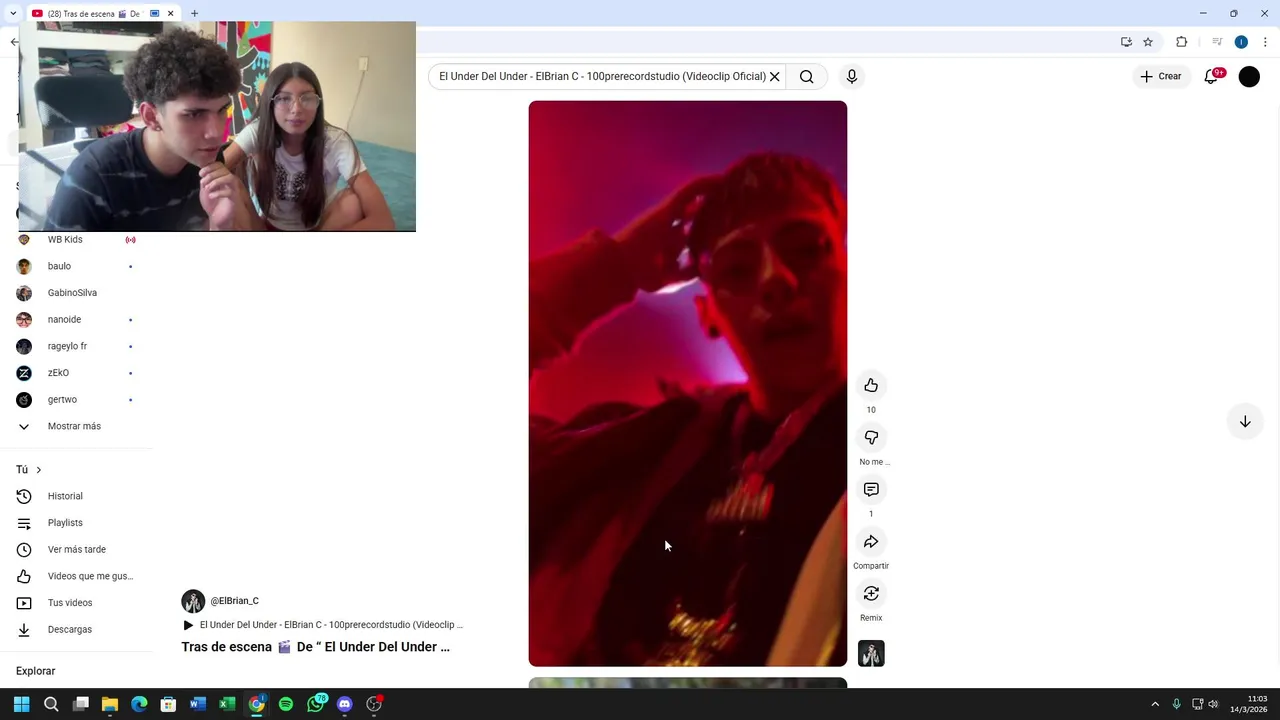The height and width of the screenshot is (720, 1280).
Task: Open the Short's comments icon
Action: pyautogui.click(x=871, y=490)
